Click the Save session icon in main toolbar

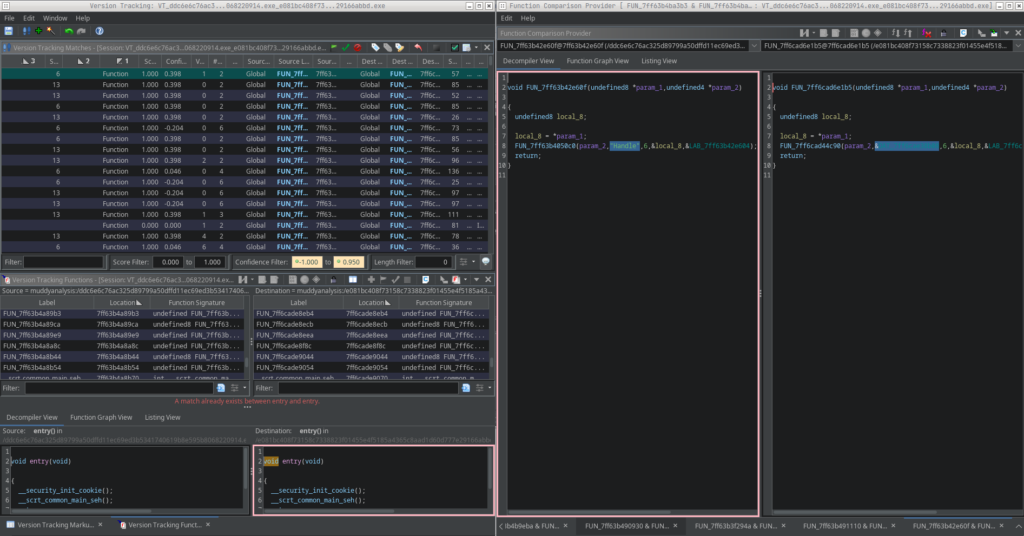tap(10, 31)
